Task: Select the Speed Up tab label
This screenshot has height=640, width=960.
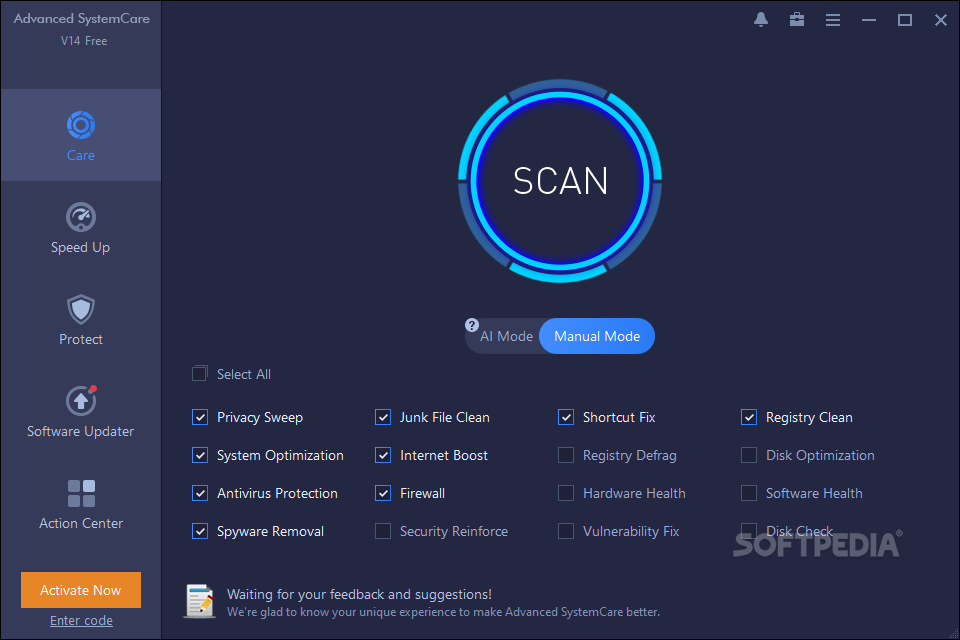Action: click(80, 247)
